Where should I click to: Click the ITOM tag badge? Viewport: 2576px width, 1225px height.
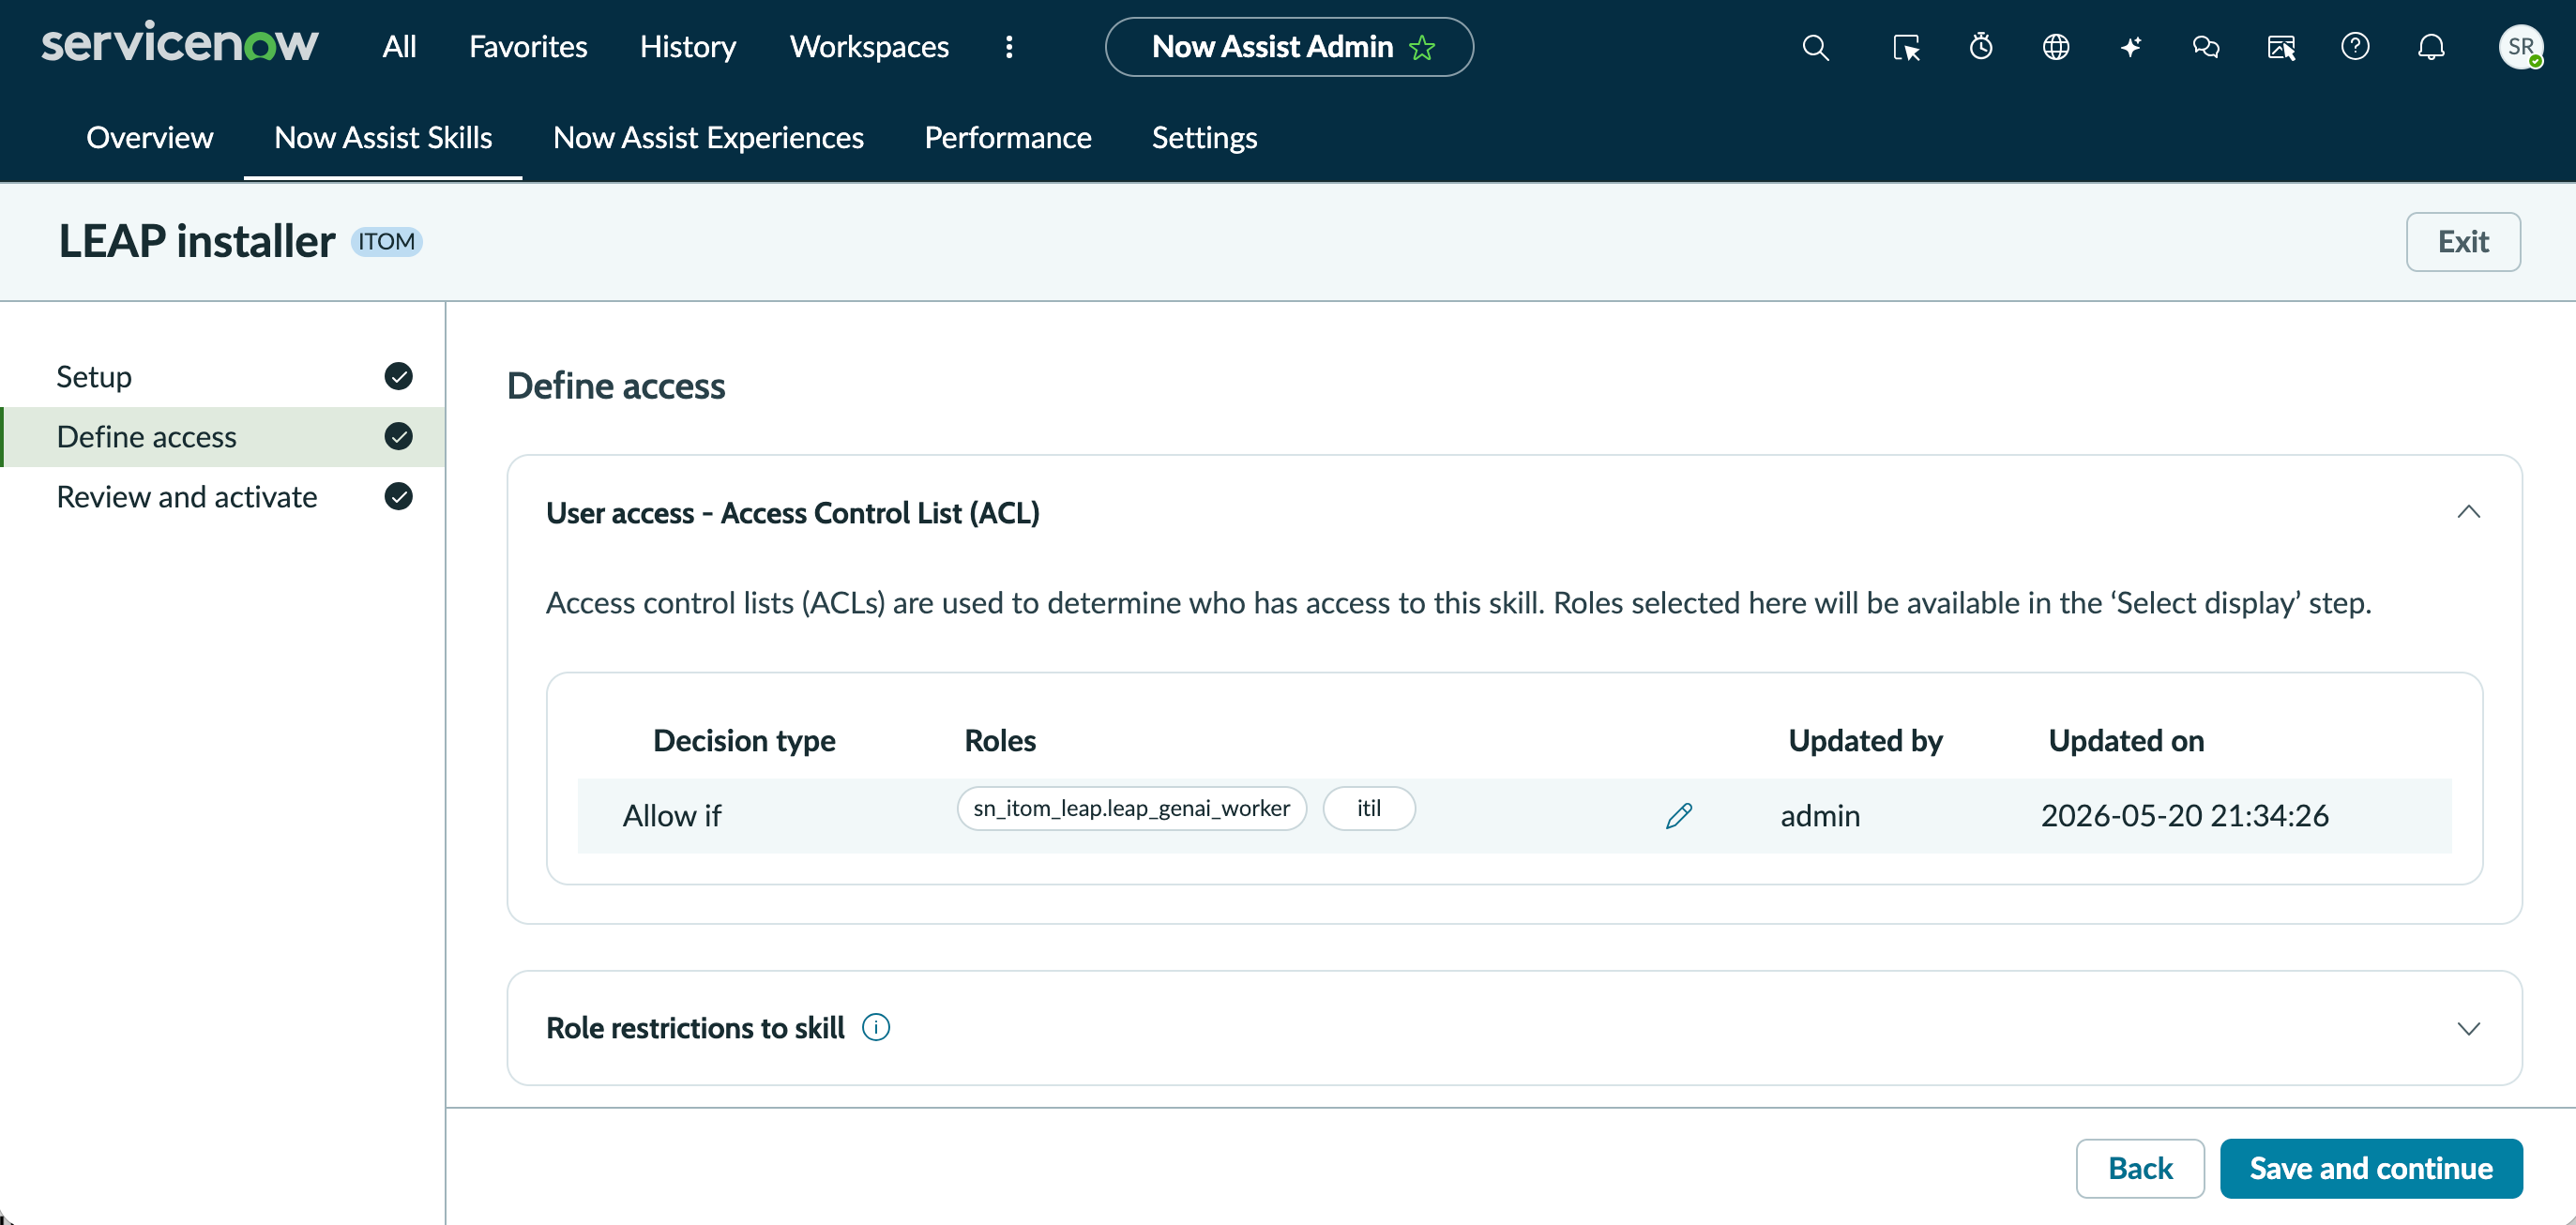[x=386, y=242]
